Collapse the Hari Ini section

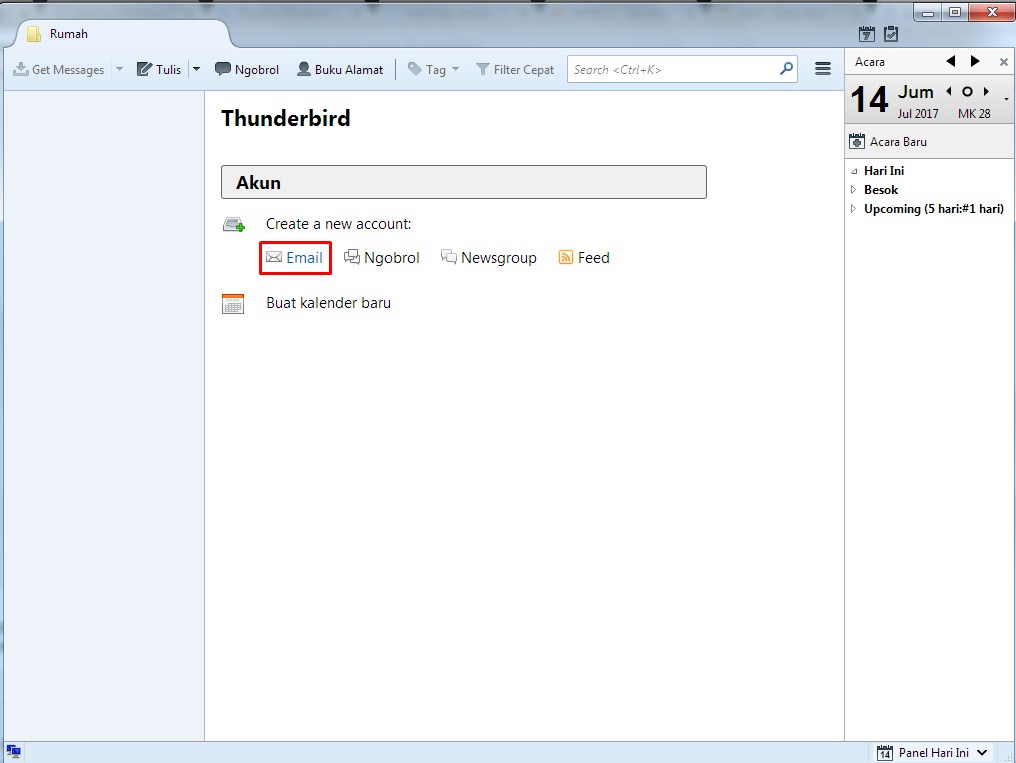[852, 171]
